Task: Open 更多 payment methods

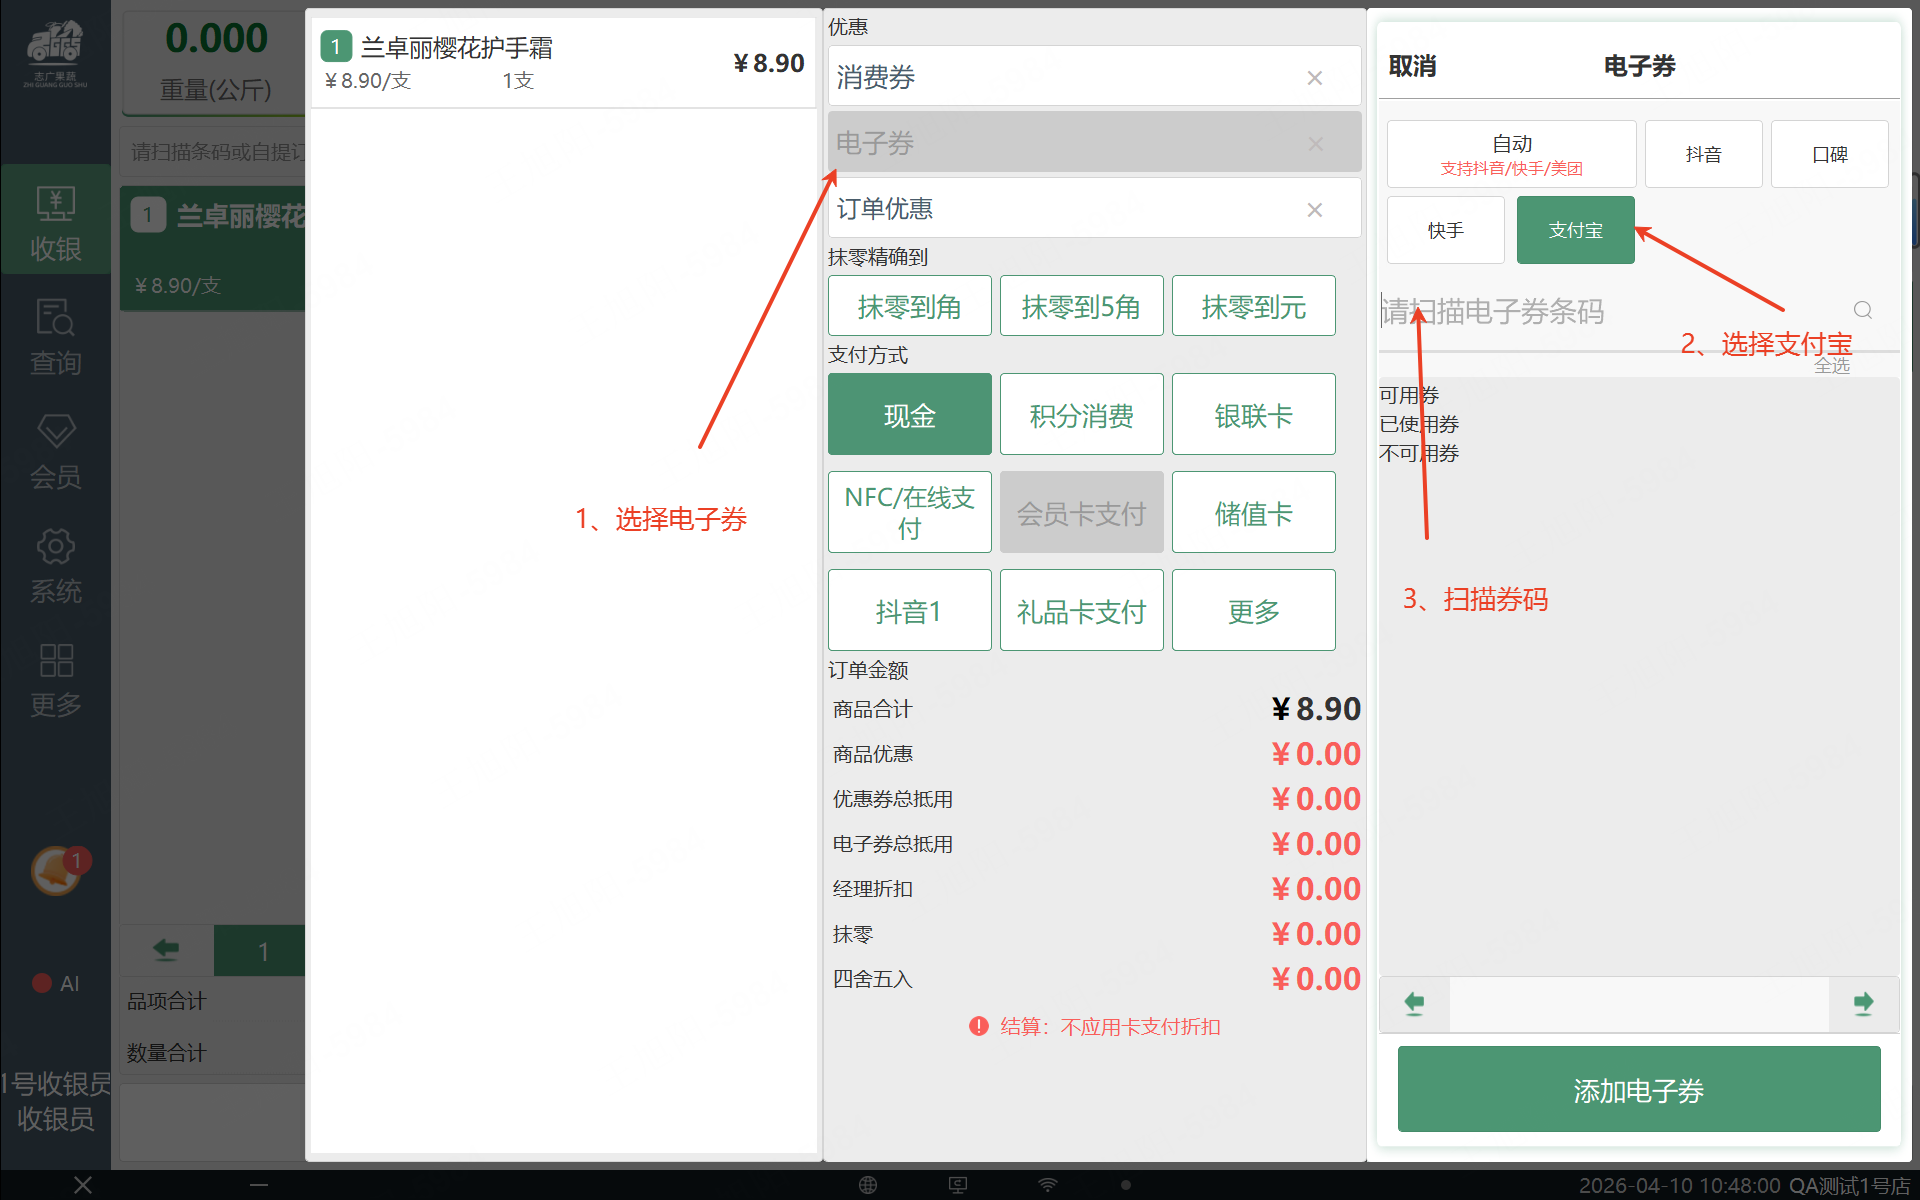Action: coord(1253,611)
